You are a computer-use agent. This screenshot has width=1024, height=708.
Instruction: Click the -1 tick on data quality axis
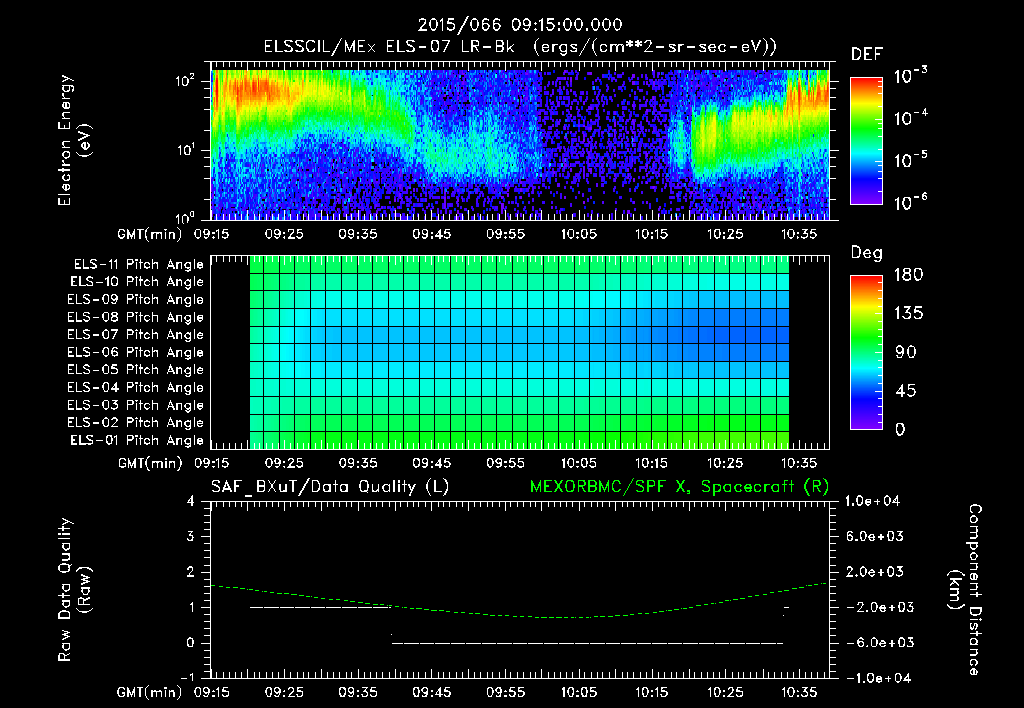click(x=187, y=677)
